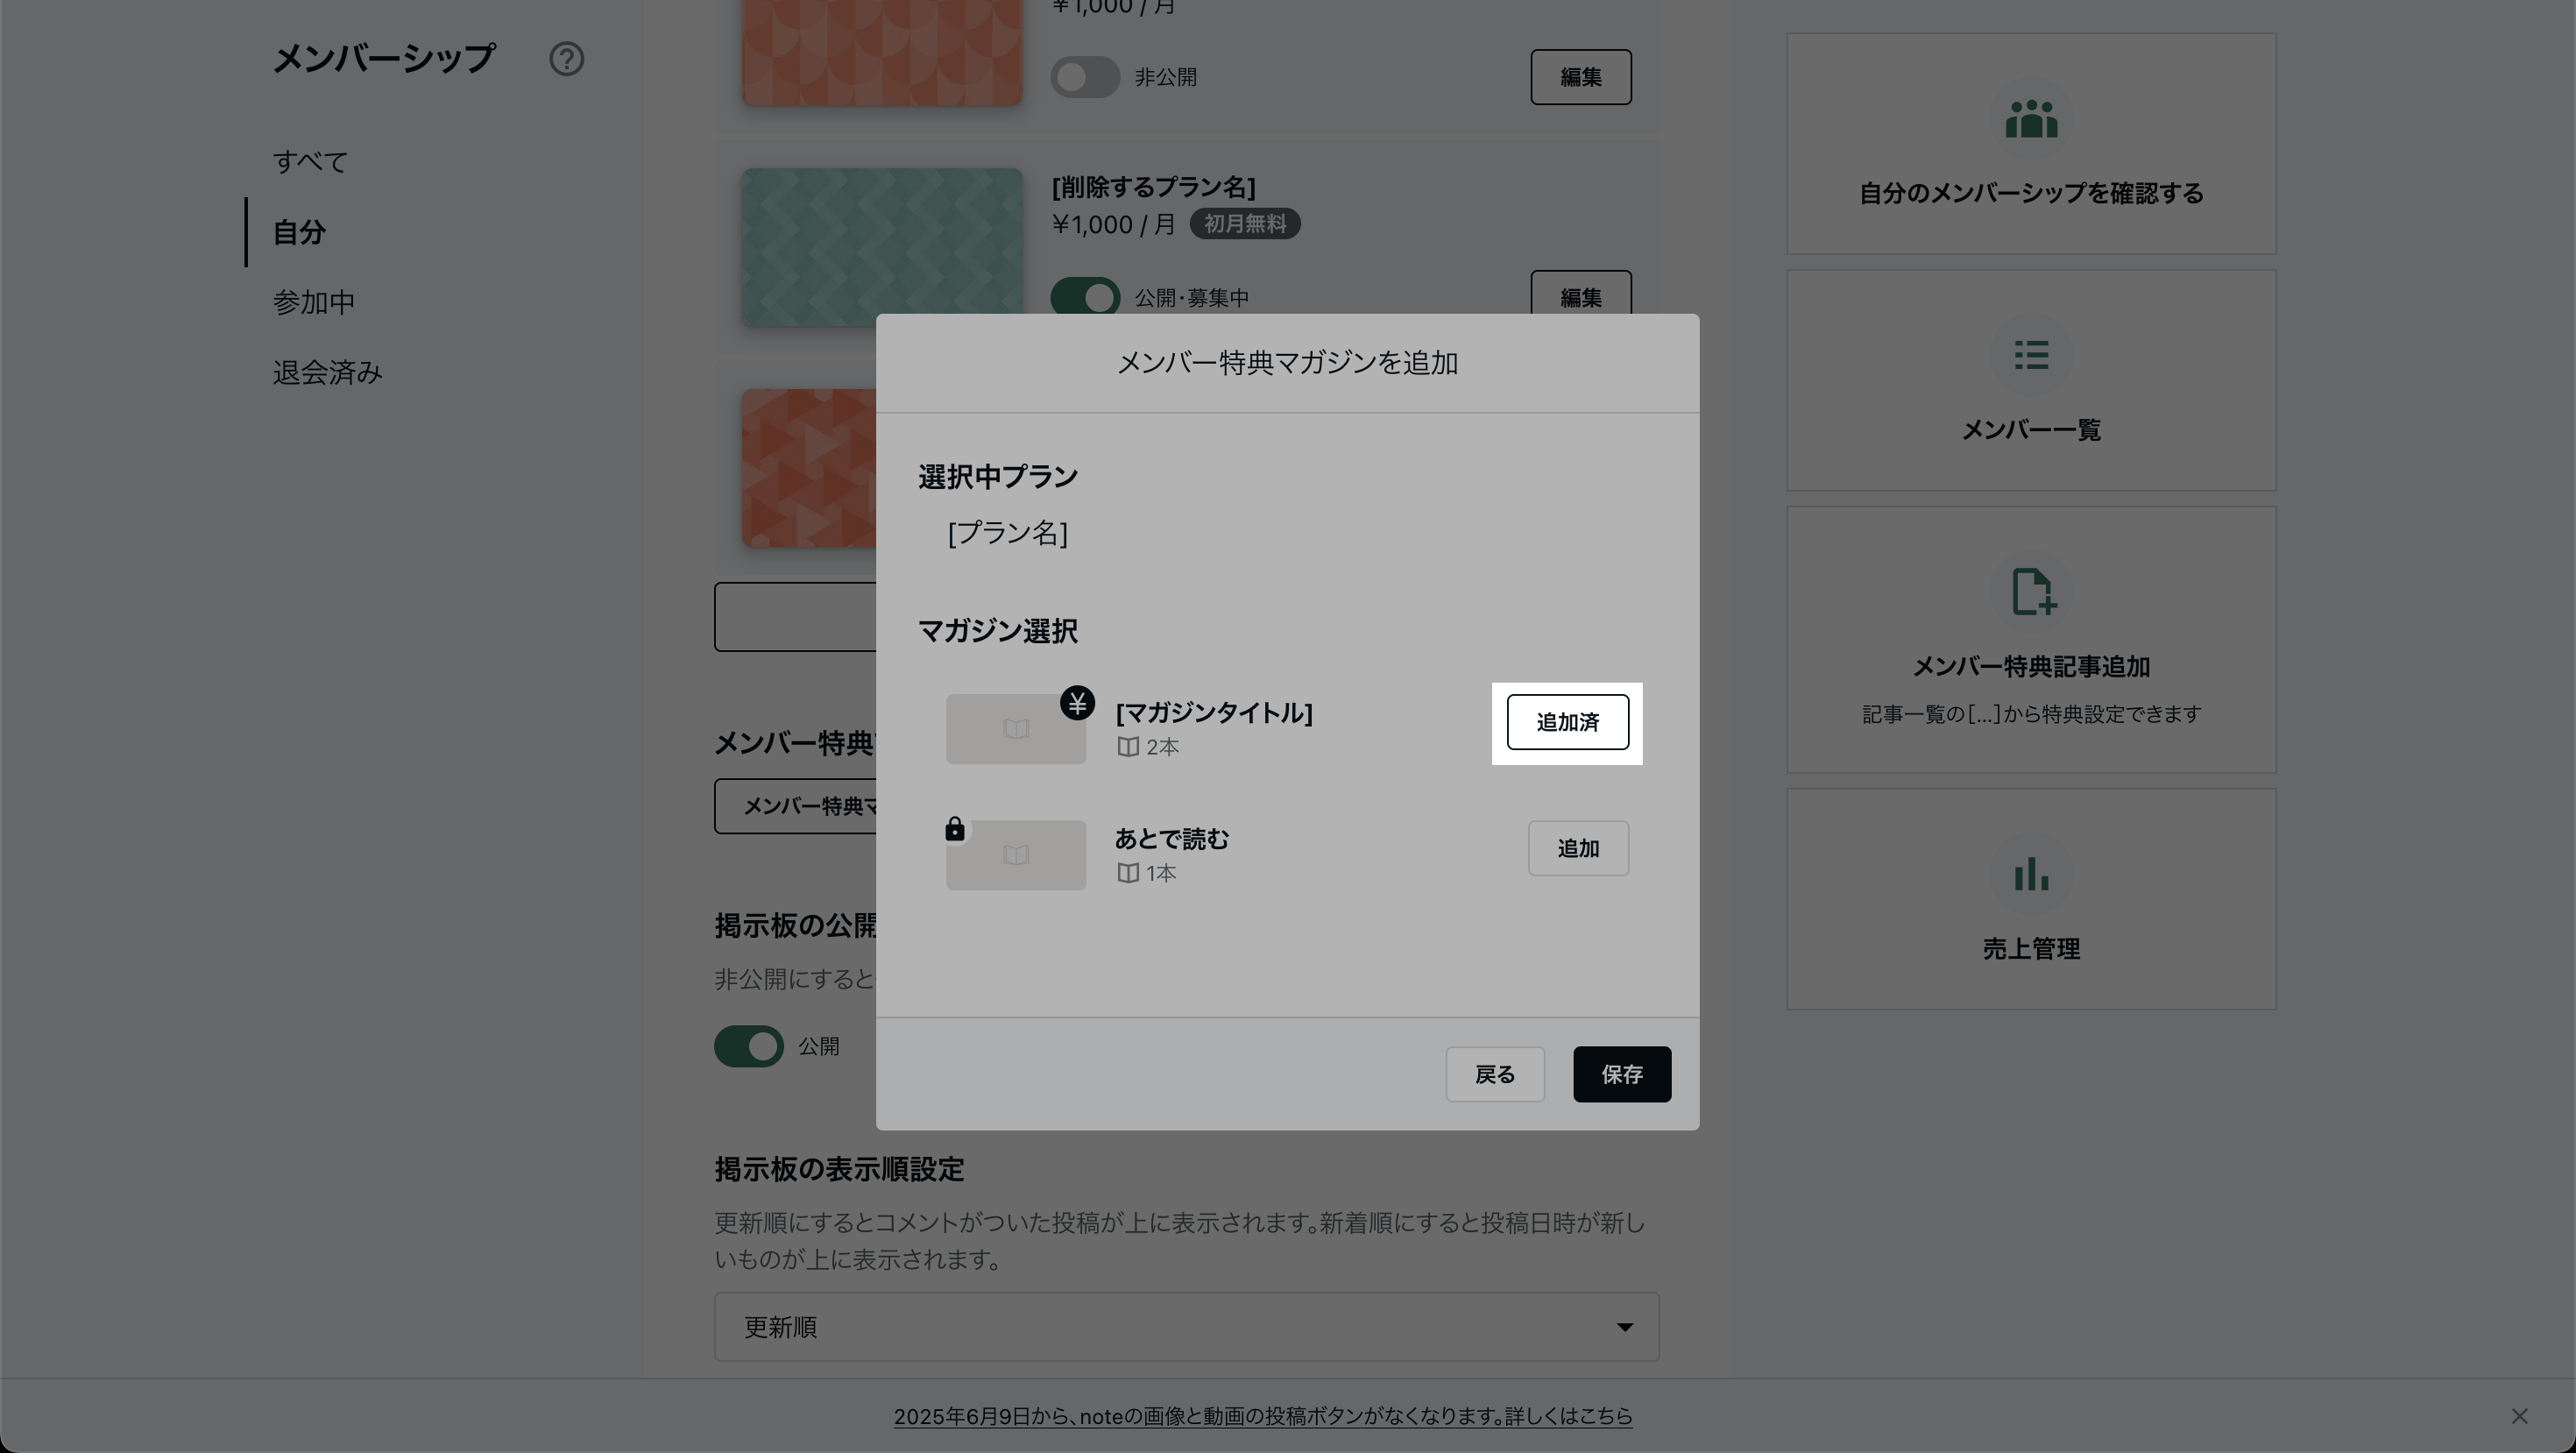Image resolution: width=2576 pixels, height=1453 pixels.
Task: Dismiss the bottom notice banner with X
Action: (2519, 1416)
